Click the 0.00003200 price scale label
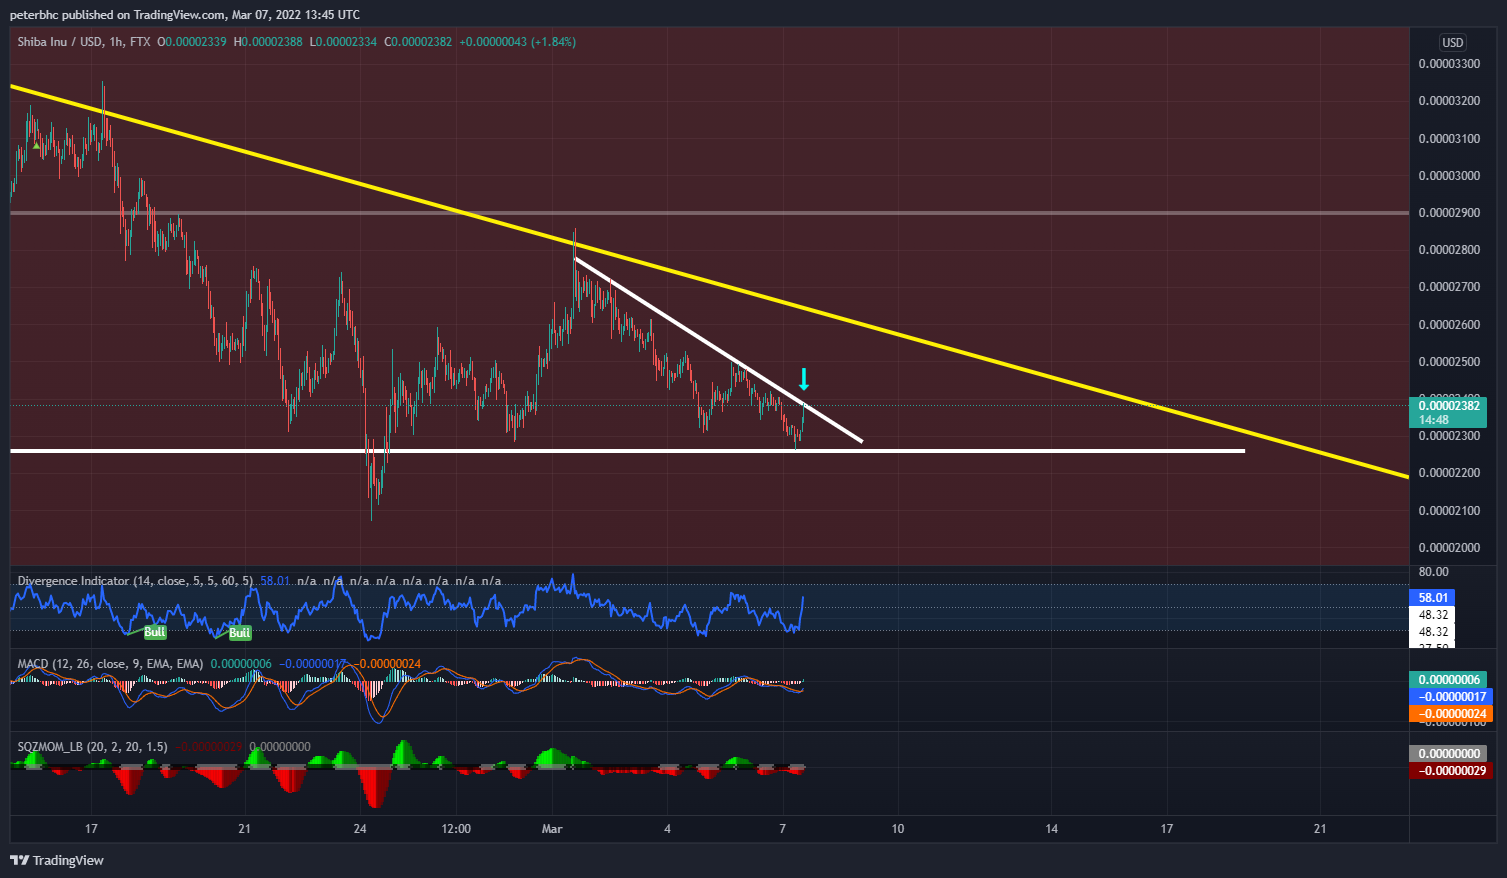This screenshot has width=1507, height=878. tap(1449, 101)
